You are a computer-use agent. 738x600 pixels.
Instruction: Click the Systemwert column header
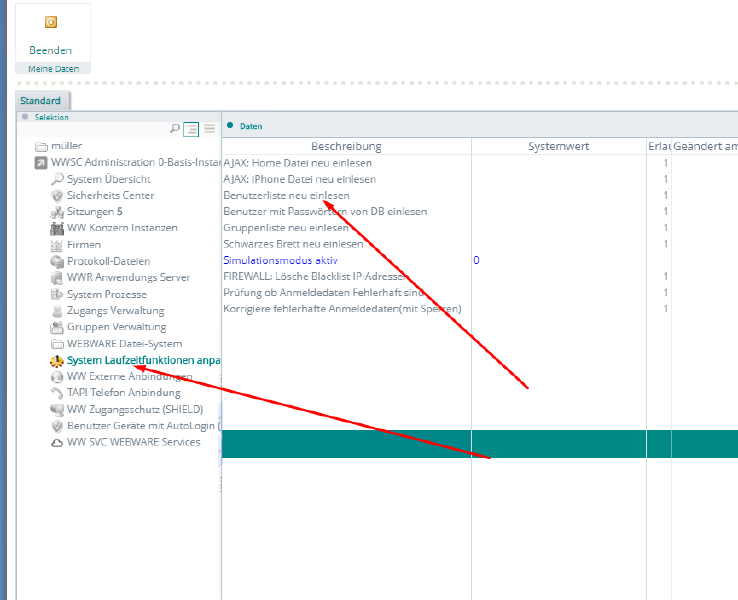pos(558,146)
